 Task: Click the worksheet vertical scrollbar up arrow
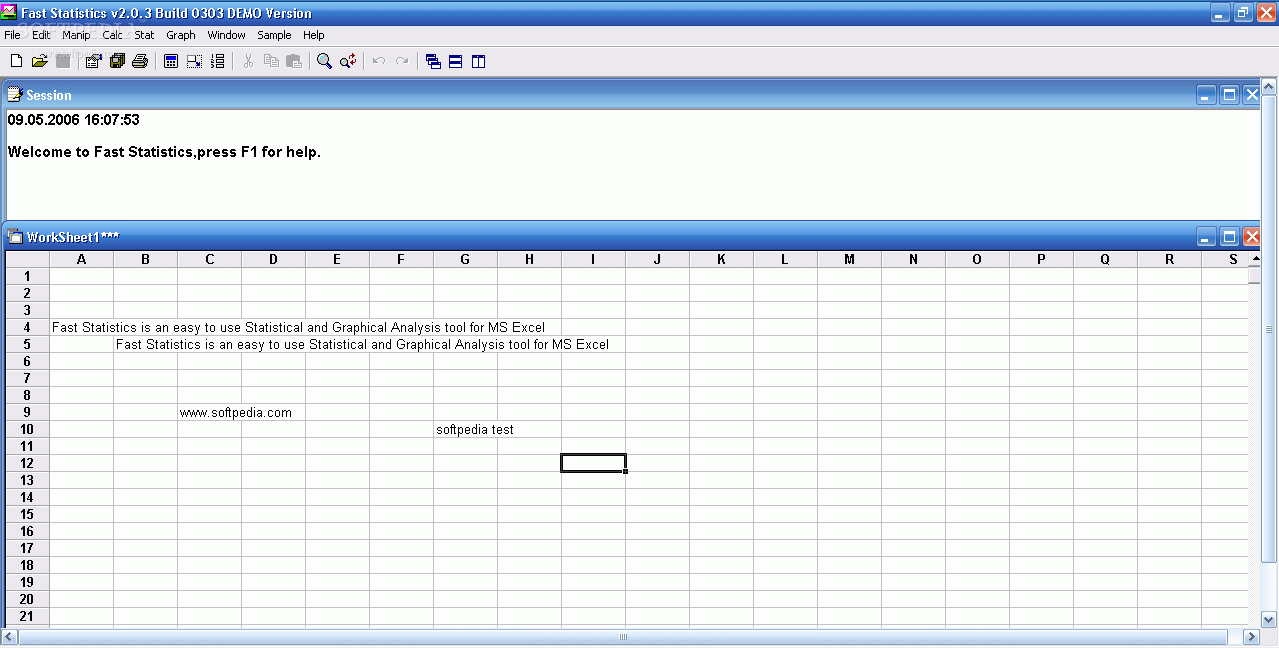pos(1255,259)
